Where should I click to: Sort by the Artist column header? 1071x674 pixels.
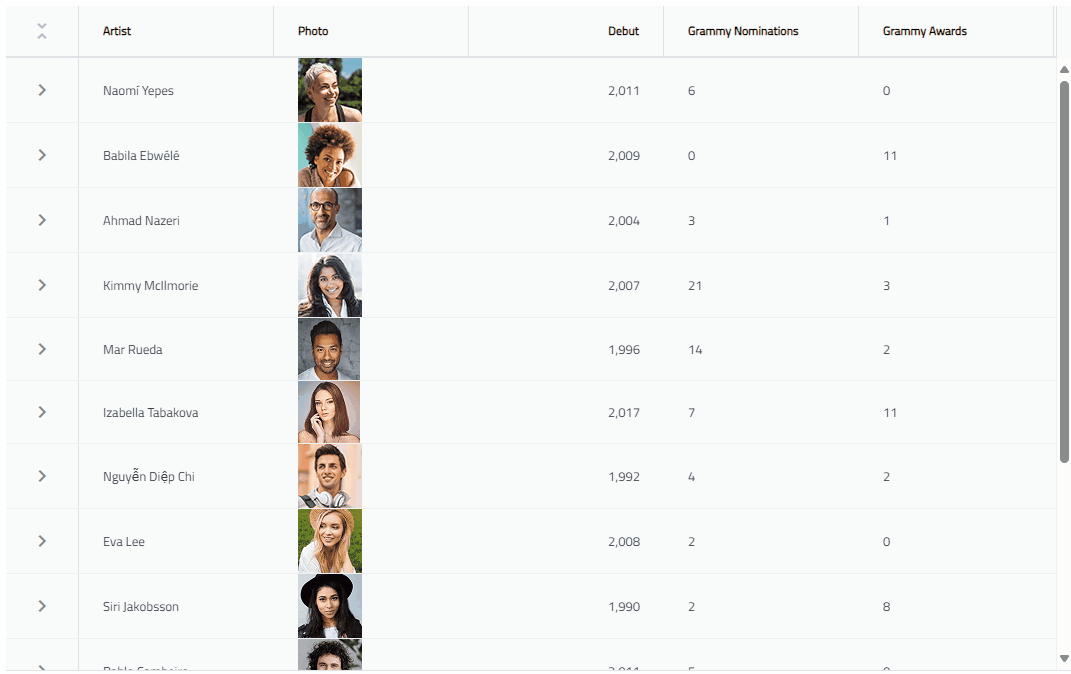coord(117,31)
